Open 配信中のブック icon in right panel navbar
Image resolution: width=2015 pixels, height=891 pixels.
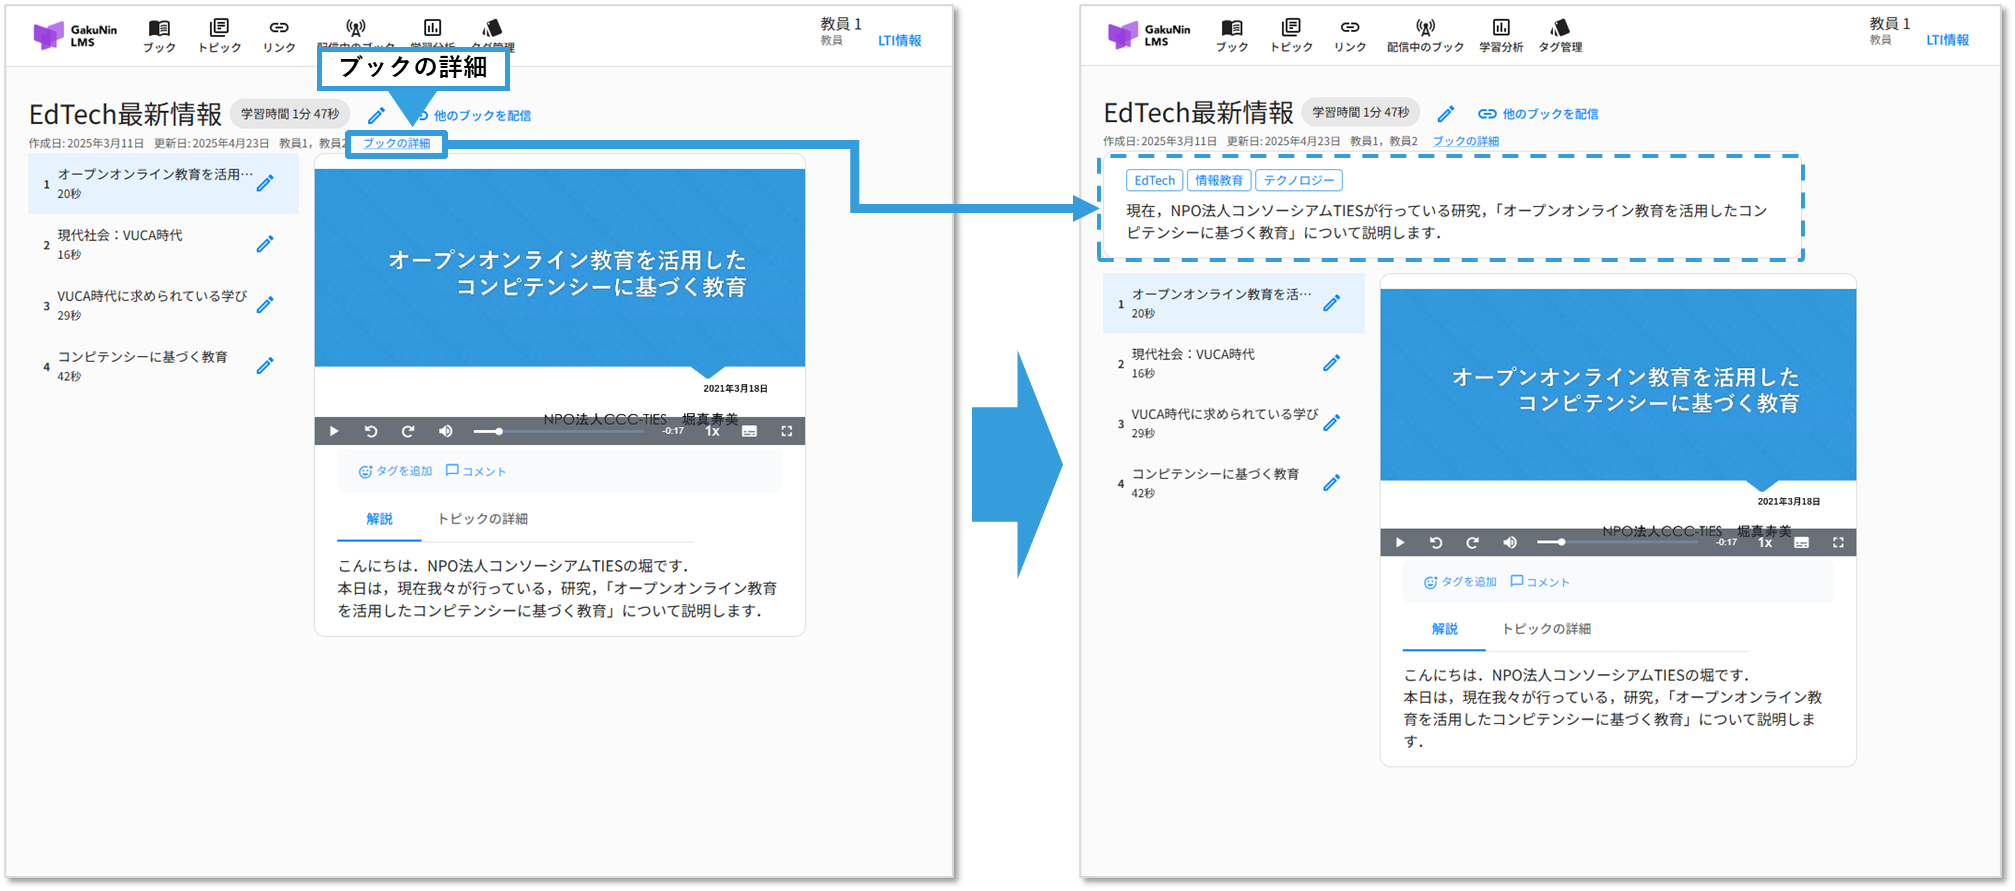coord(1425,29)
